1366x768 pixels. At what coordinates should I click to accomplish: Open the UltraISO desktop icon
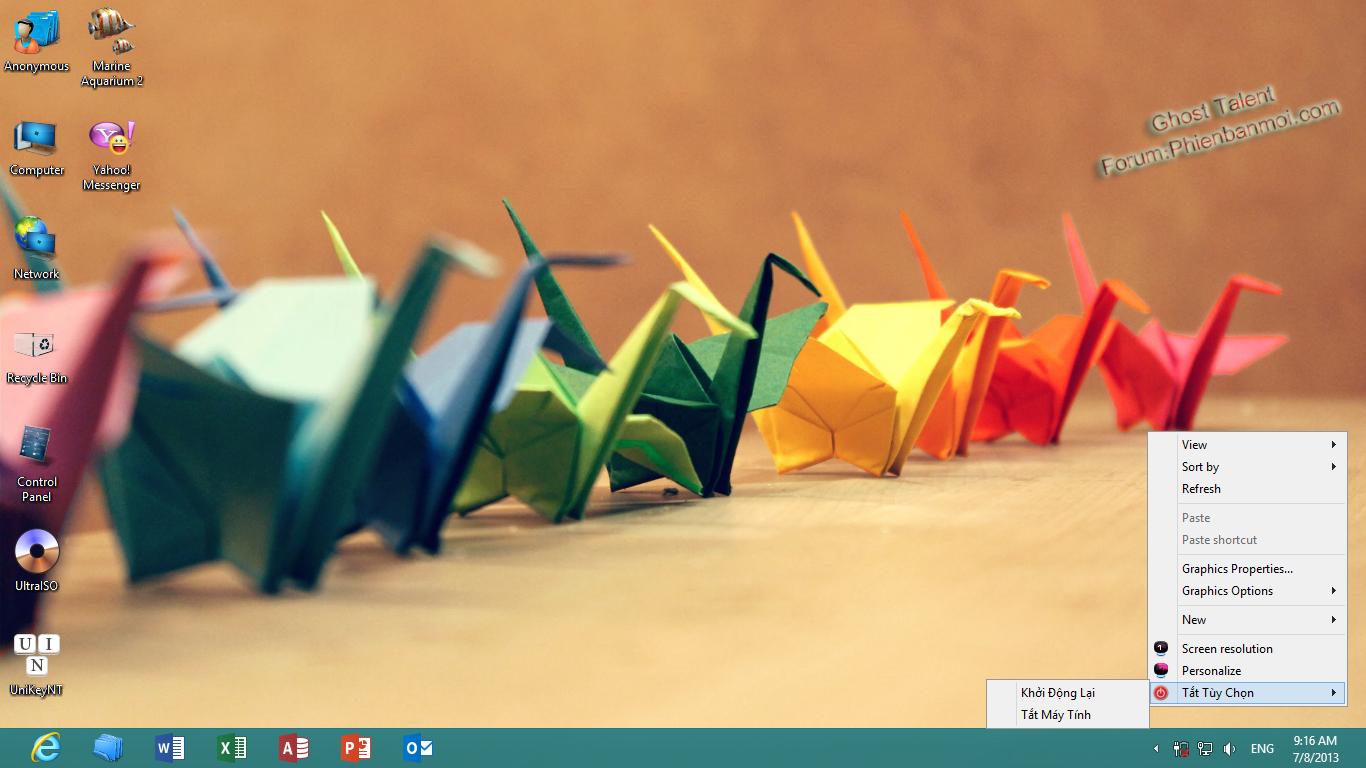click(x=37, y=551)
